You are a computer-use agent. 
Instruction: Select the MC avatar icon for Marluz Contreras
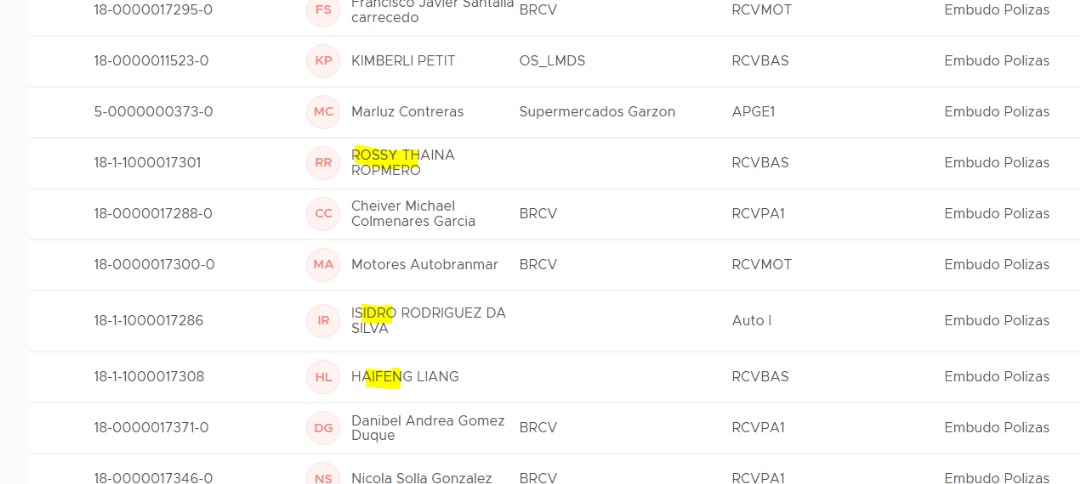323,112
